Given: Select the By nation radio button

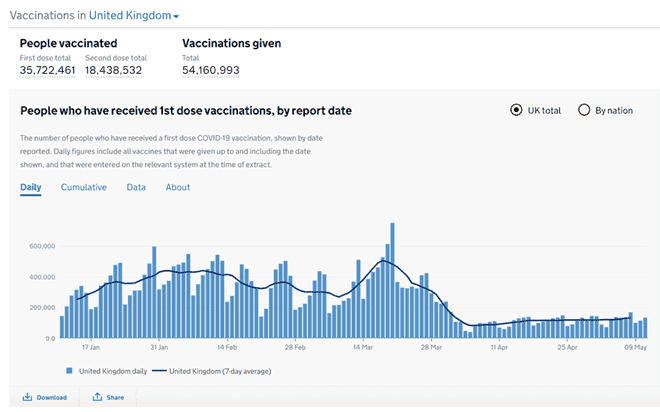Looking at the screenshot, I should pos(584,110).
